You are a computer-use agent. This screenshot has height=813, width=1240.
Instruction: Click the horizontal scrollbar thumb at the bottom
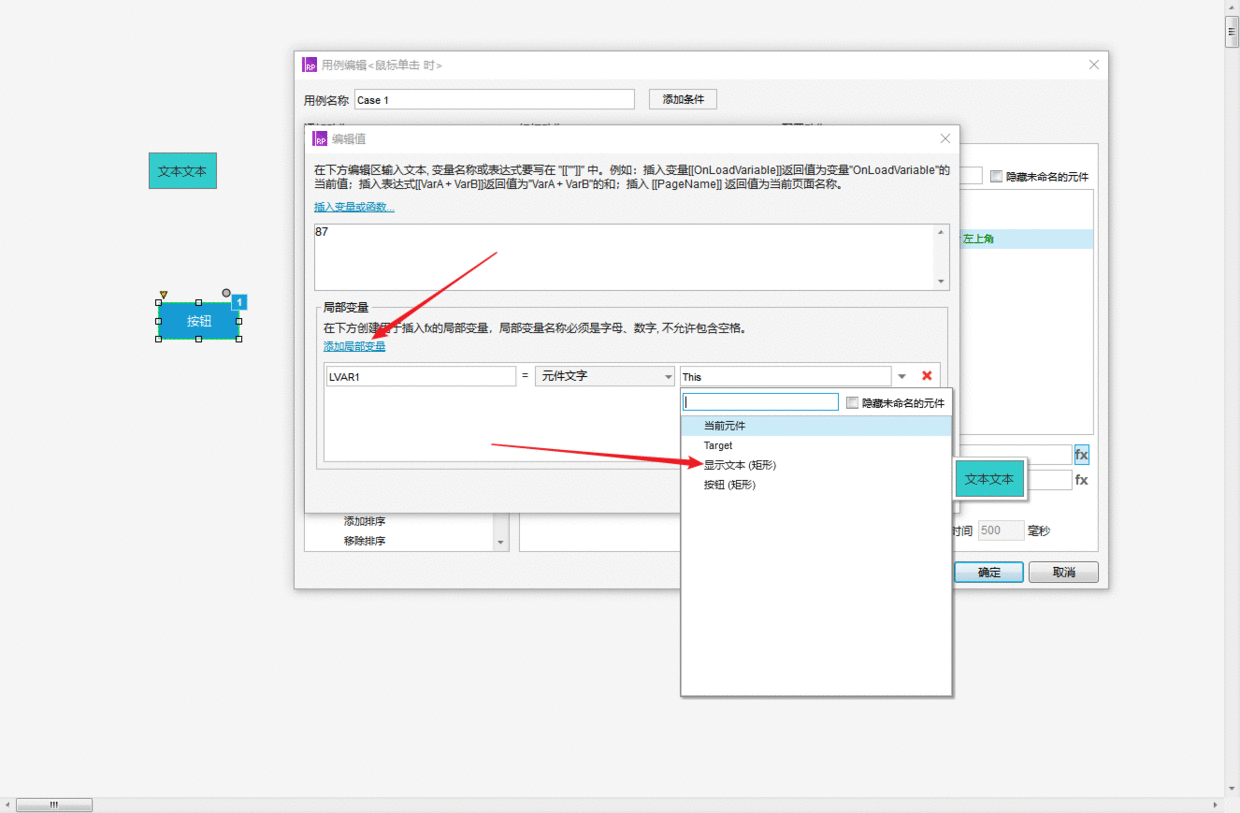(x=54, y=805)
